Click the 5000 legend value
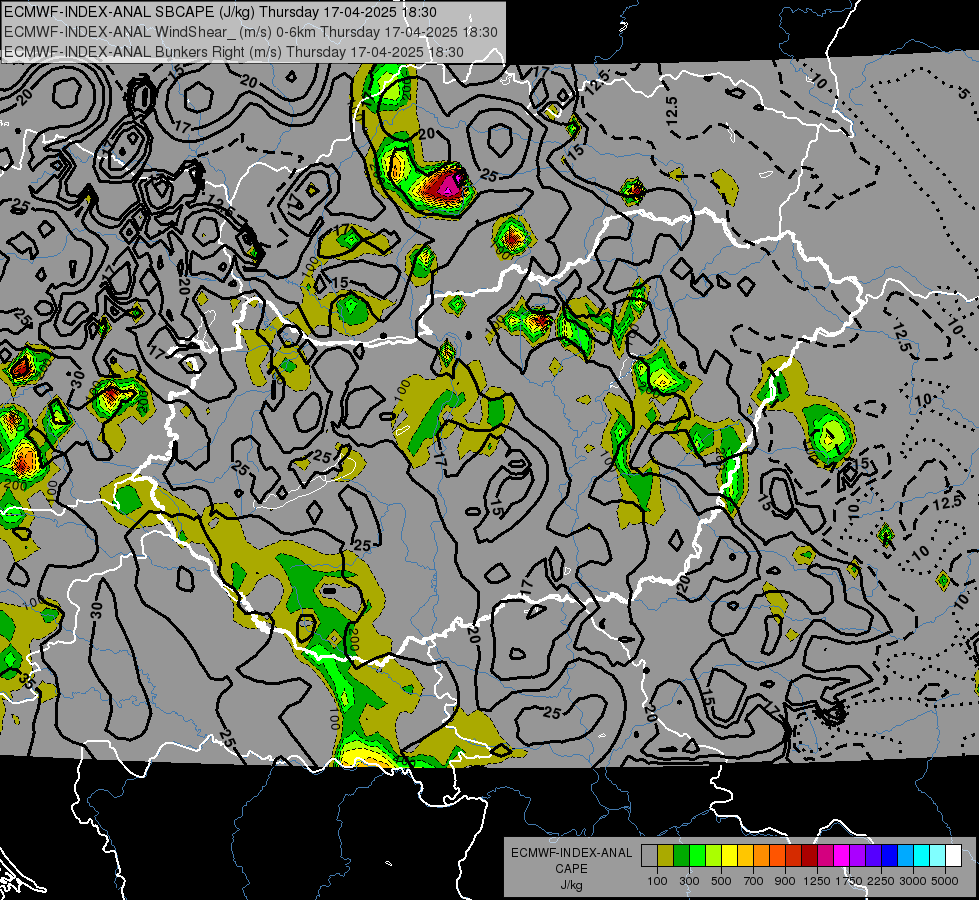This screenshot has height=900, width=979. pyautogui.click(x=945, y=881)
